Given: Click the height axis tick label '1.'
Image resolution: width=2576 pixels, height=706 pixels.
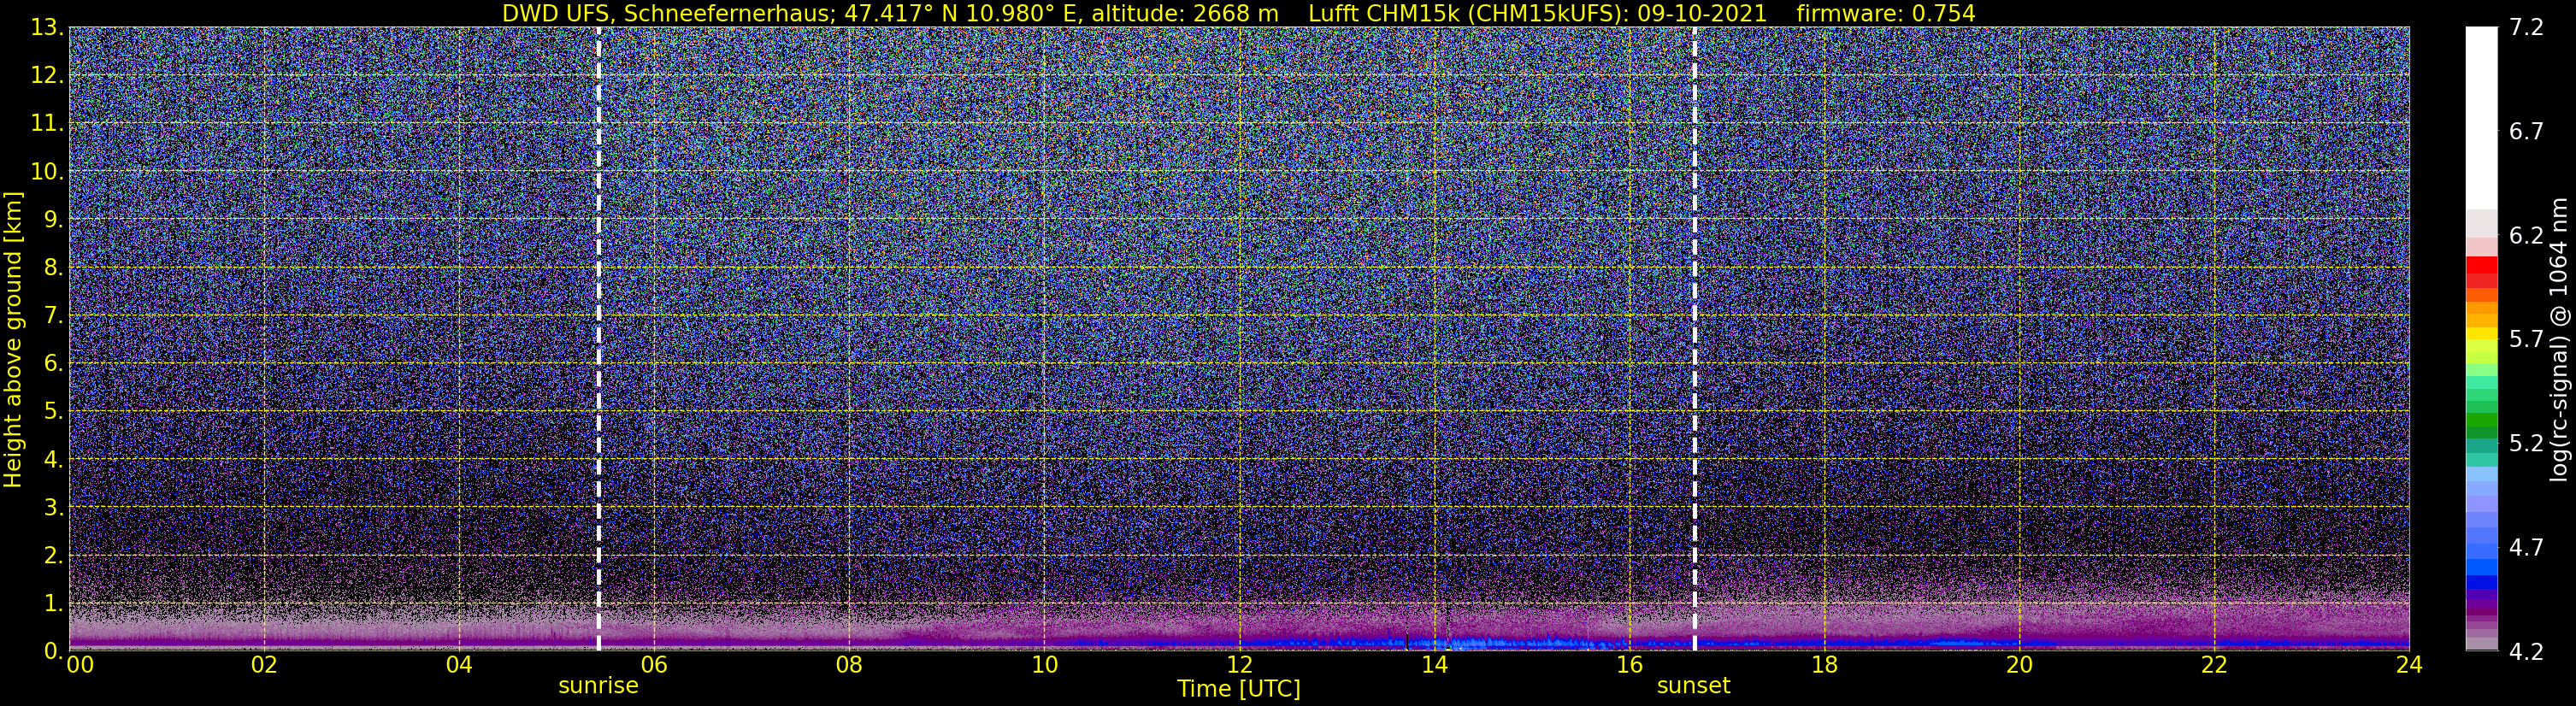Looking at the screenshot, I should pyautogui.click(x=53, y=604).
